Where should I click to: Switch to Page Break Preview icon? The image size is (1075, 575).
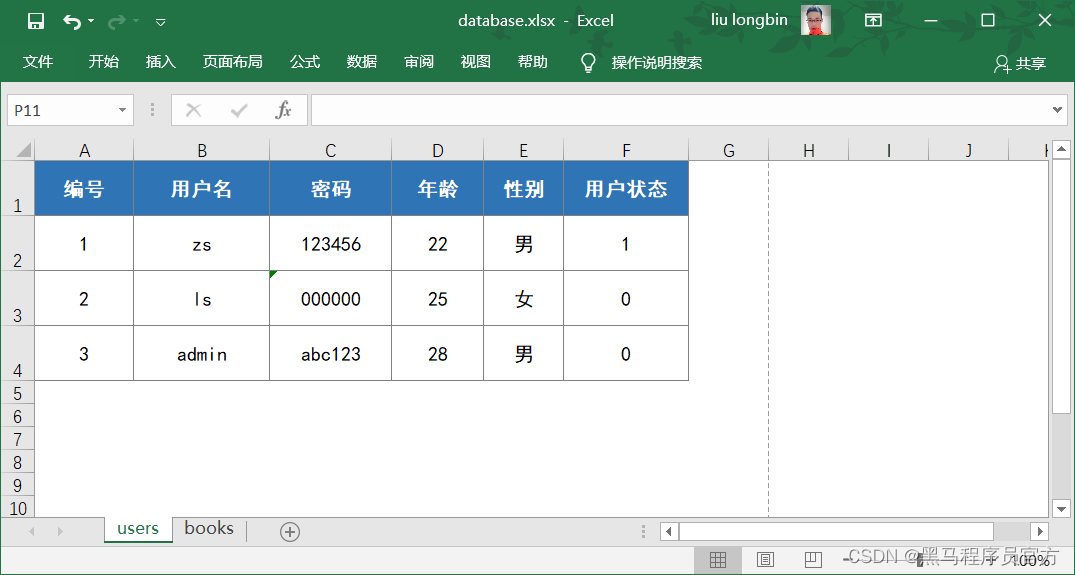[x=813, y=560]
